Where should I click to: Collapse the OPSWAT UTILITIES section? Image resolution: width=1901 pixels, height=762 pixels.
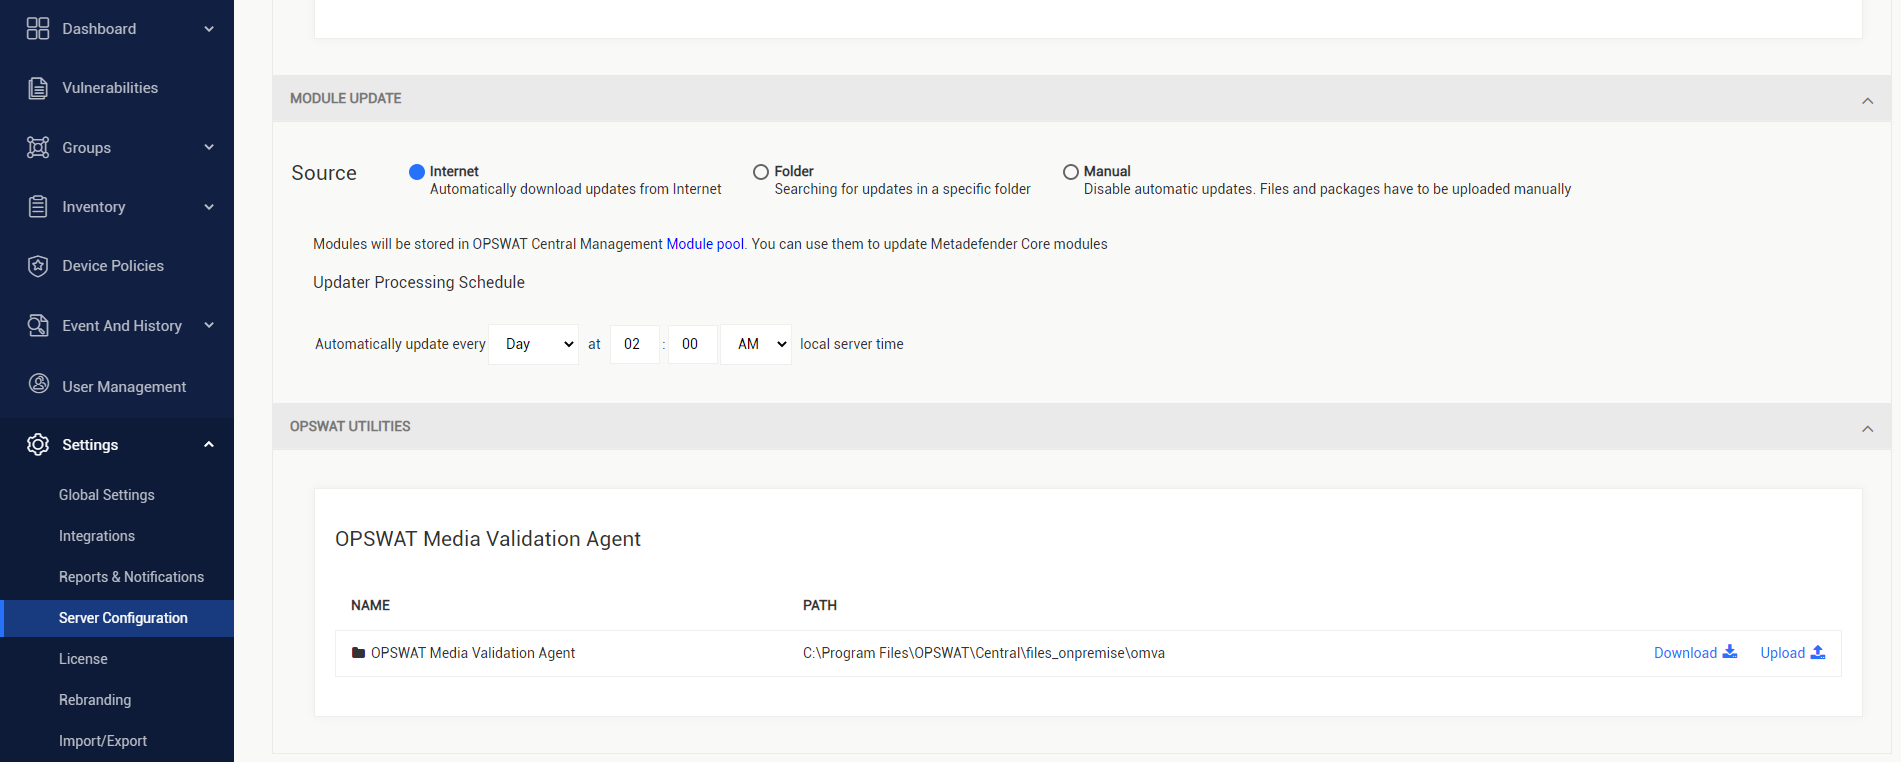pyautogui.click(x=1867, y=428)
